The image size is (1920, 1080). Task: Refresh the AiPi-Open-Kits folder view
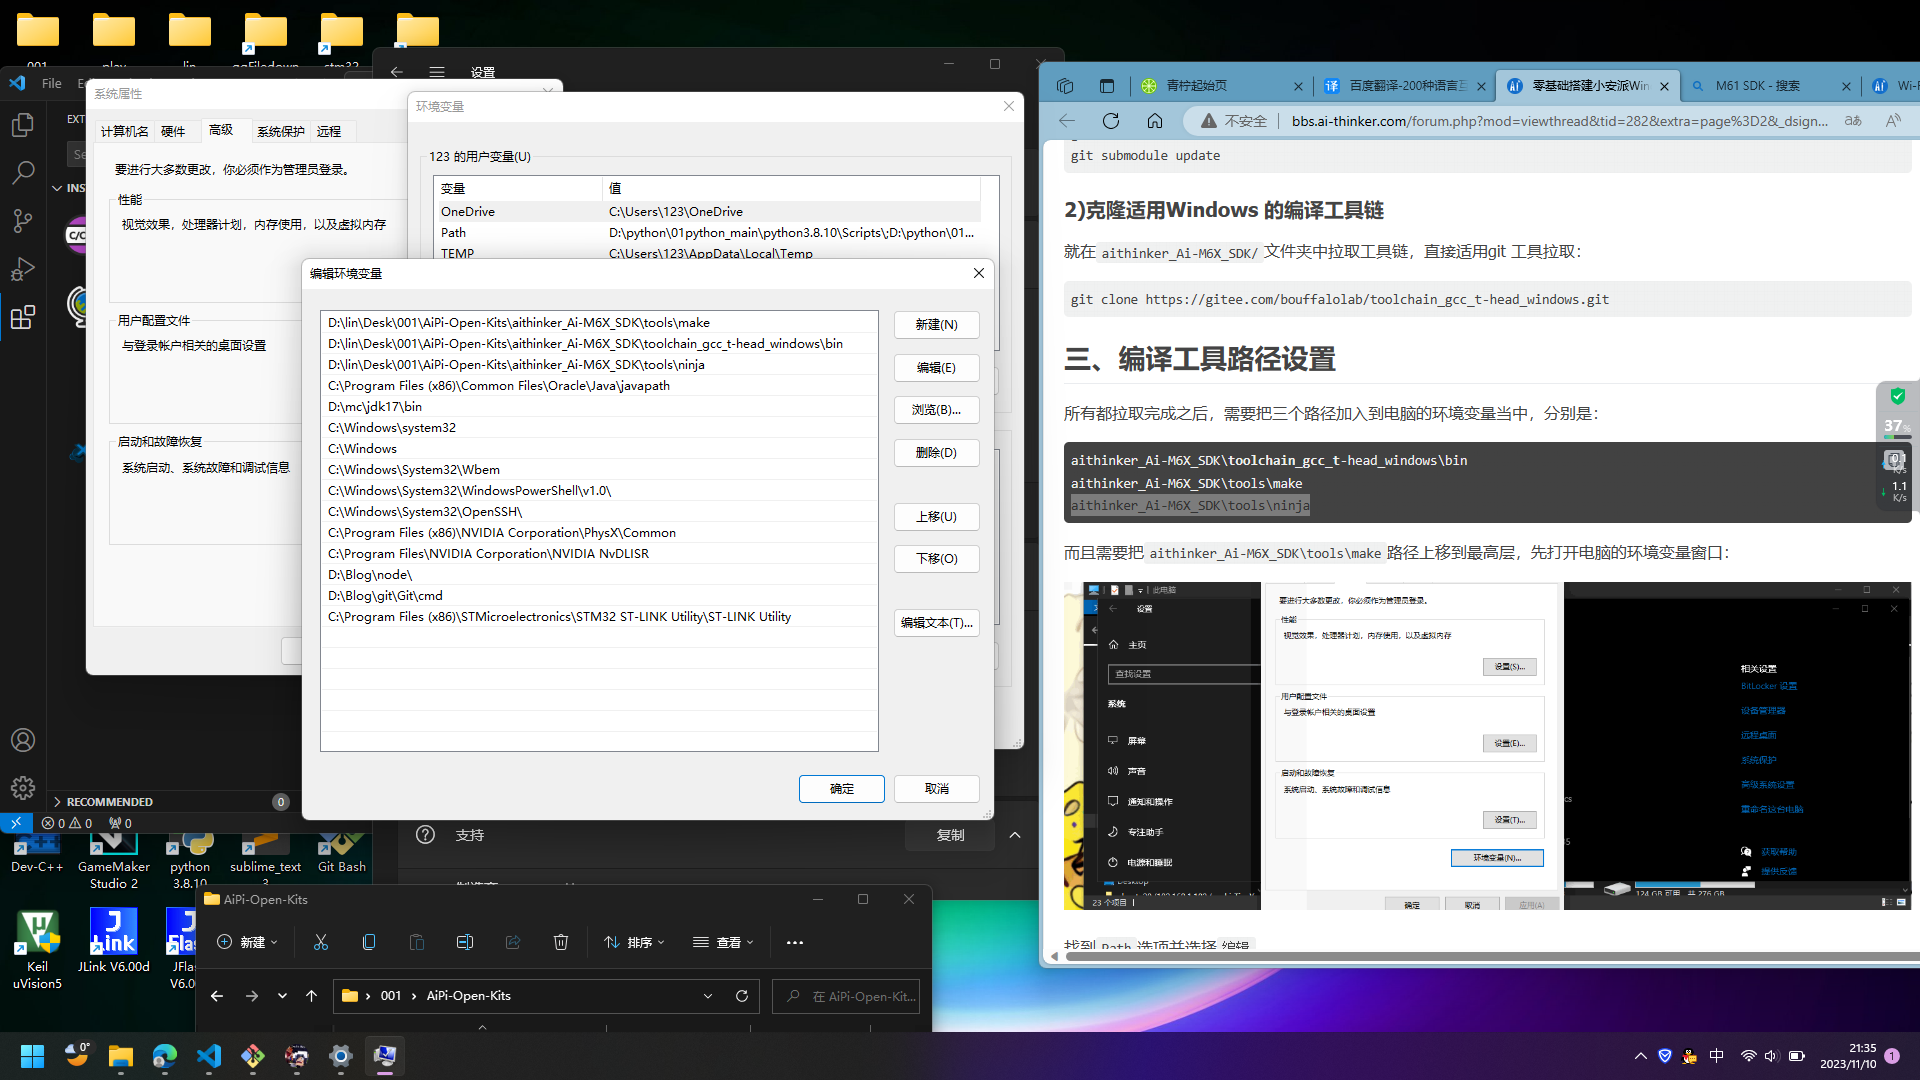pos(742,996)
